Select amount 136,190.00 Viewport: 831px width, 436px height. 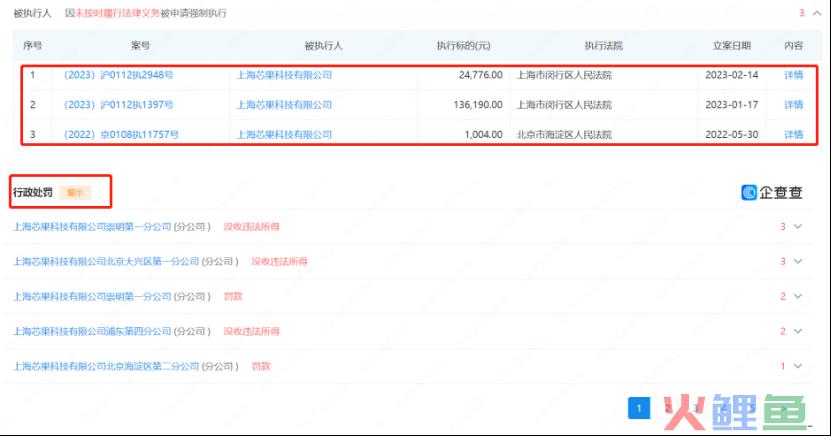478,105
